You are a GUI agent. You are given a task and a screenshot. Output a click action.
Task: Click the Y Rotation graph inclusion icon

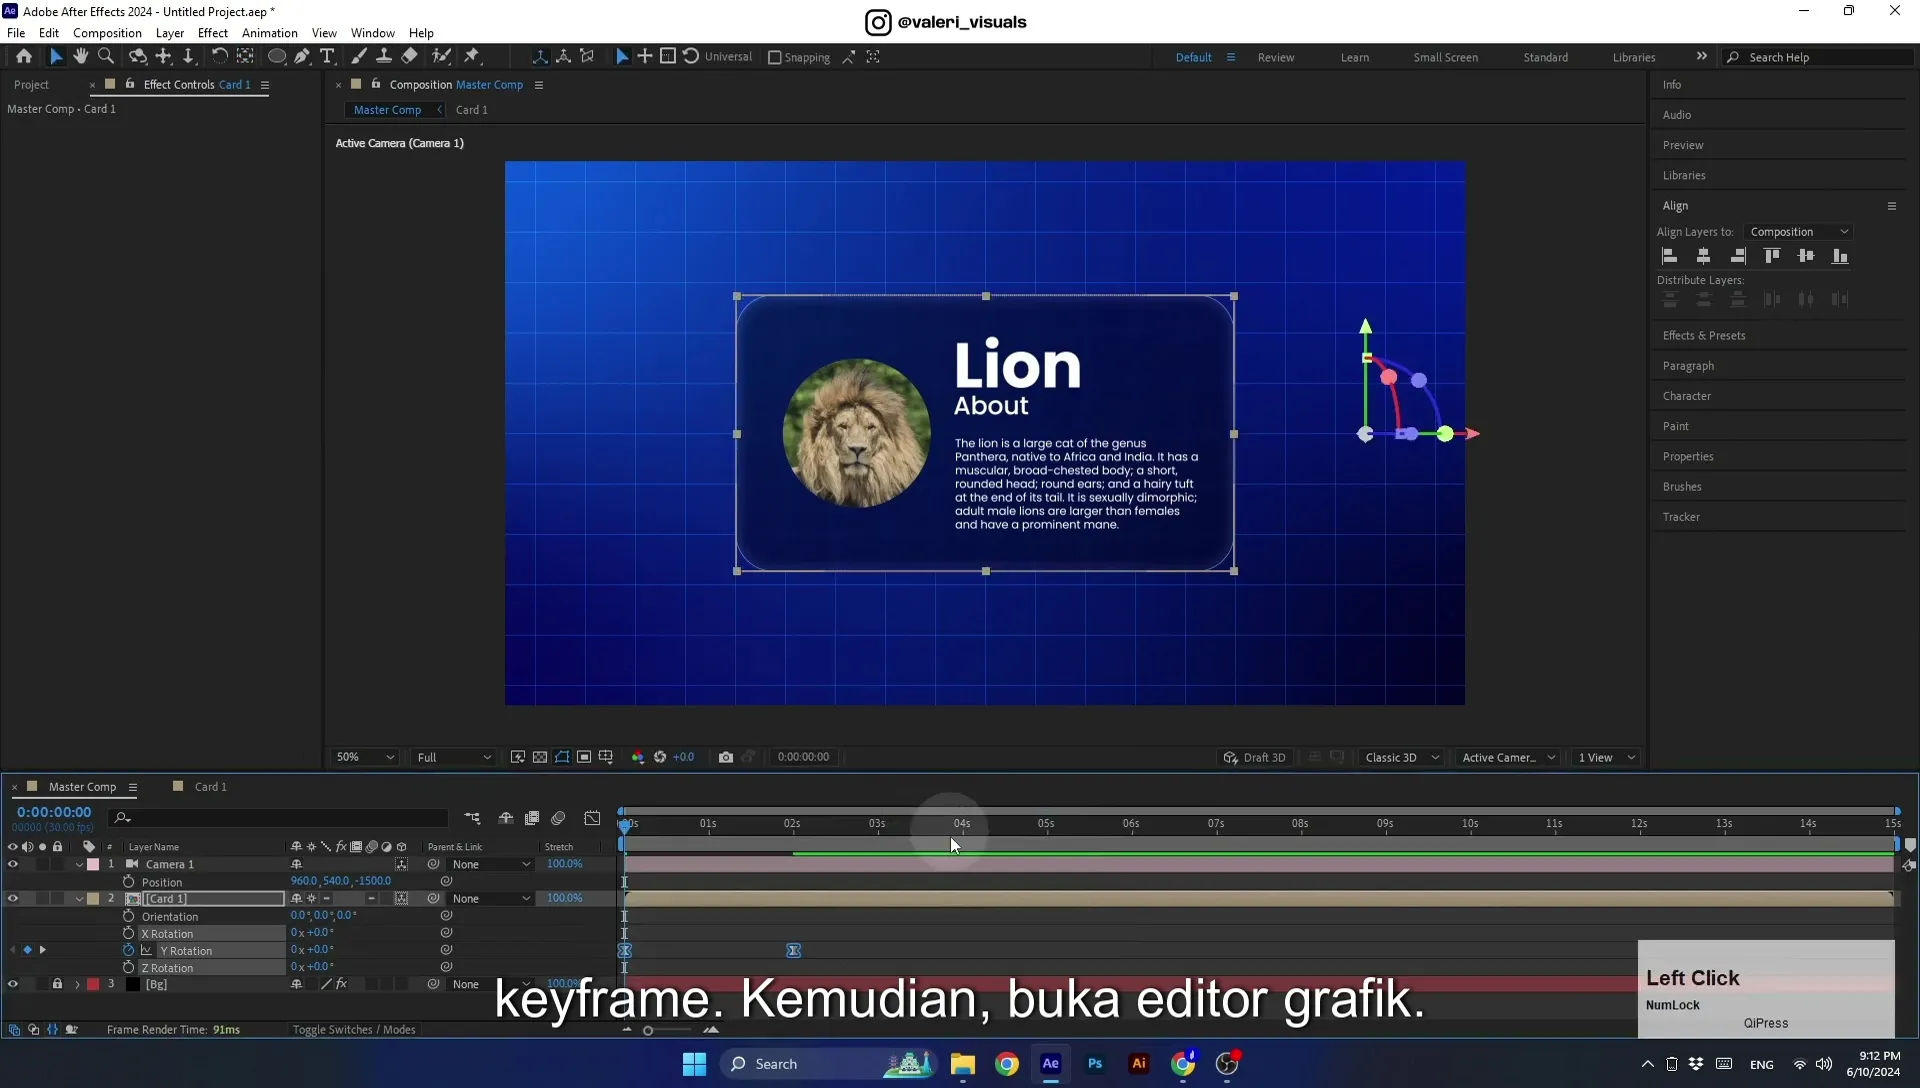(146, 950)
